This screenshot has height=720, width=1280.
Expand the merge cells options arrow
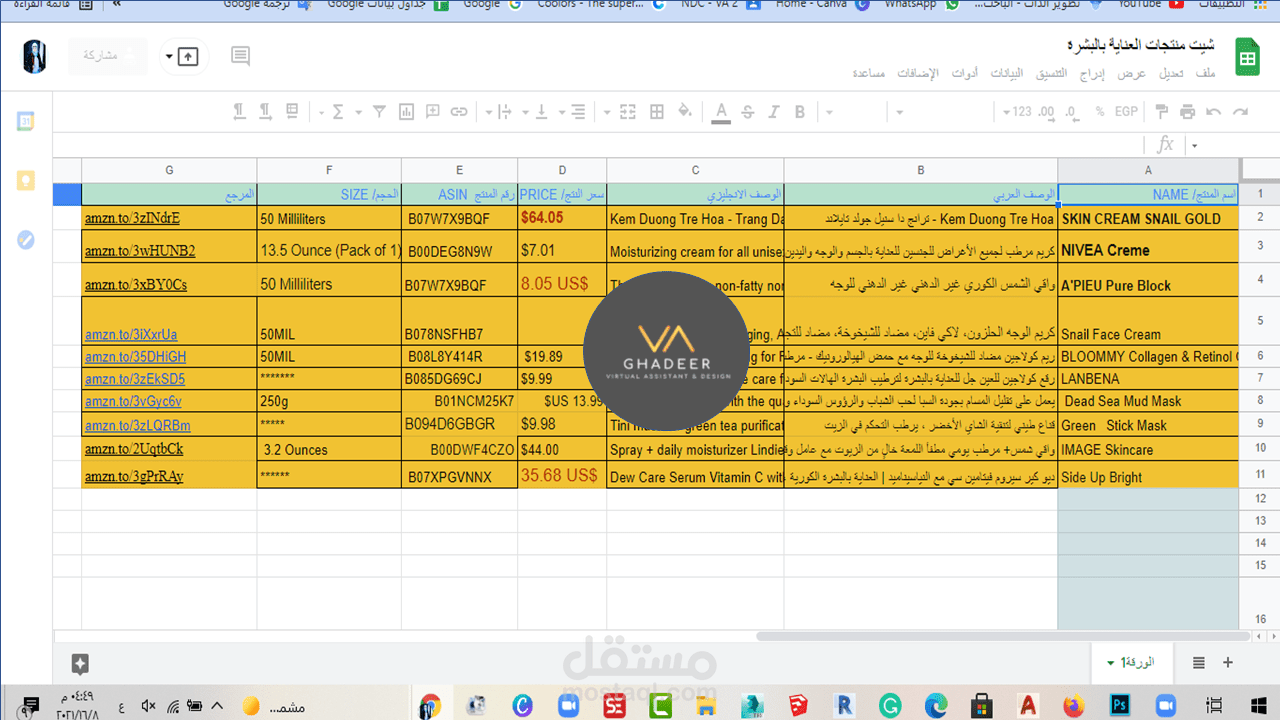pyautogui.click(x=606, y=112)
